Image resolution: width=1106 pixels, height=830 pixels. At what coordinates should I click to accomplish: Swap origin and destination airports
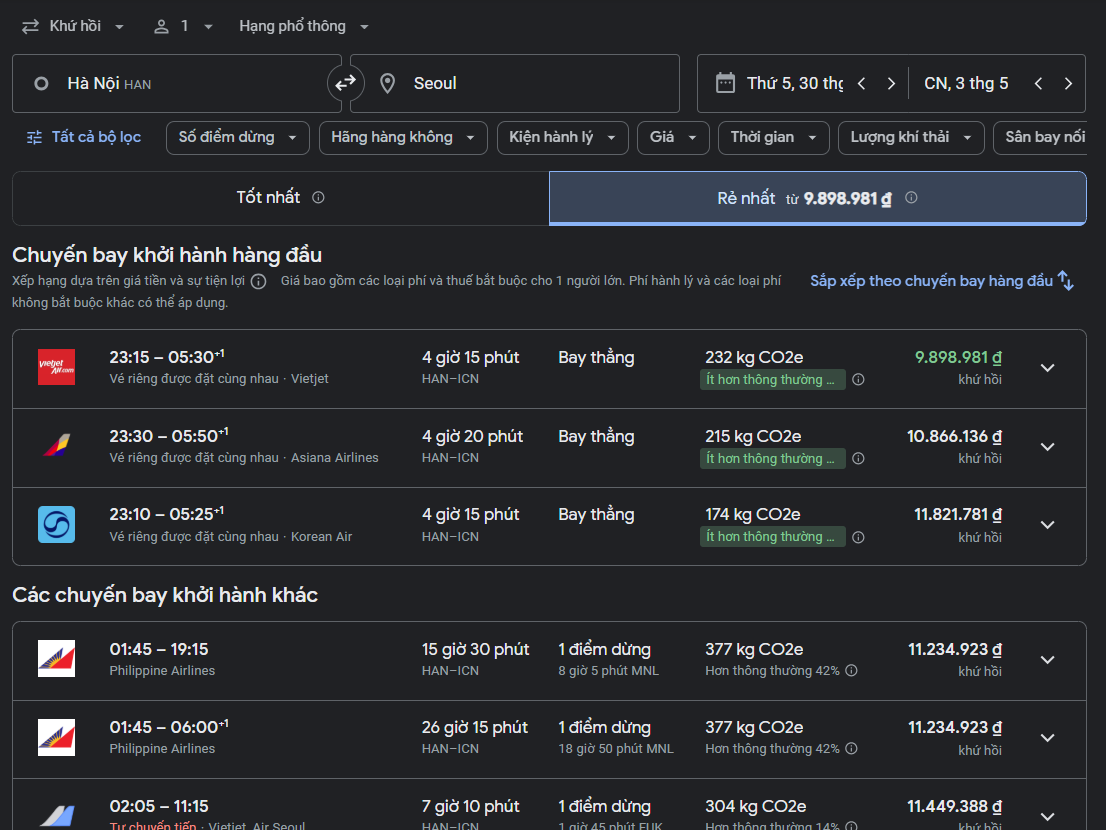click(345, 83)
